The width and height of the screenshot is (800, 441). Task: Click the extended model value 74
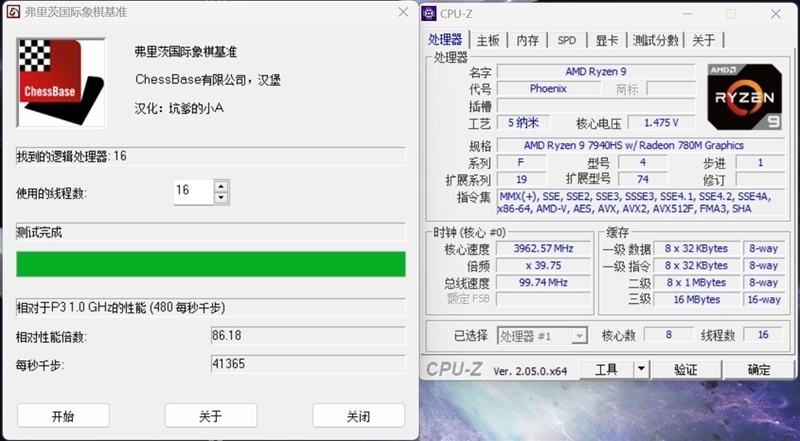click(643, 179)
